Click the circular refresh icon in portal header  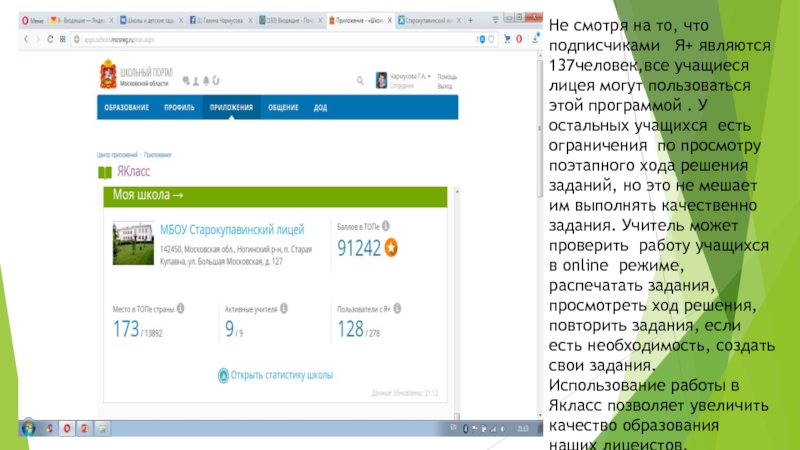pos(216,81)
